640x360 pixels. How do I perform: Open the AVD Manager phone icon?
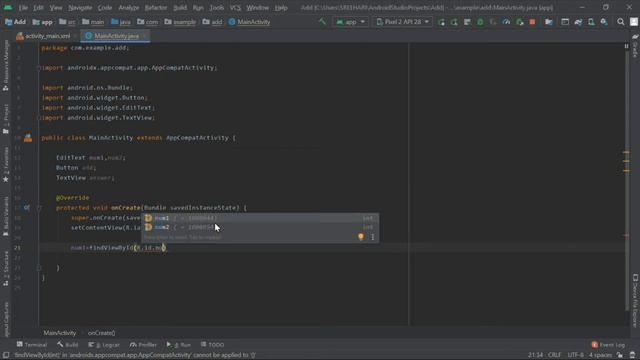click(591, 22)
